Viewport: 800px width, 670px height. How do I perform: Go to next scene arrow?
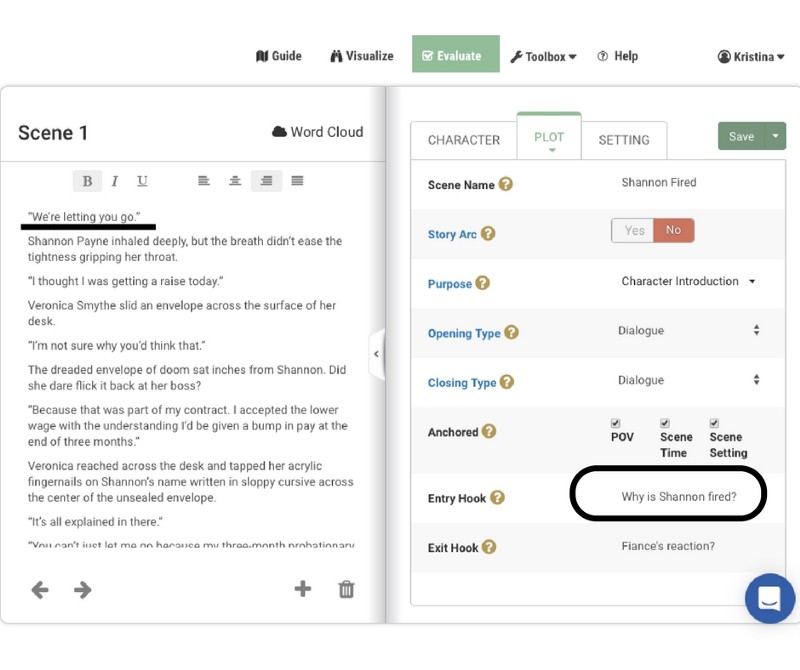coord(83,590)
